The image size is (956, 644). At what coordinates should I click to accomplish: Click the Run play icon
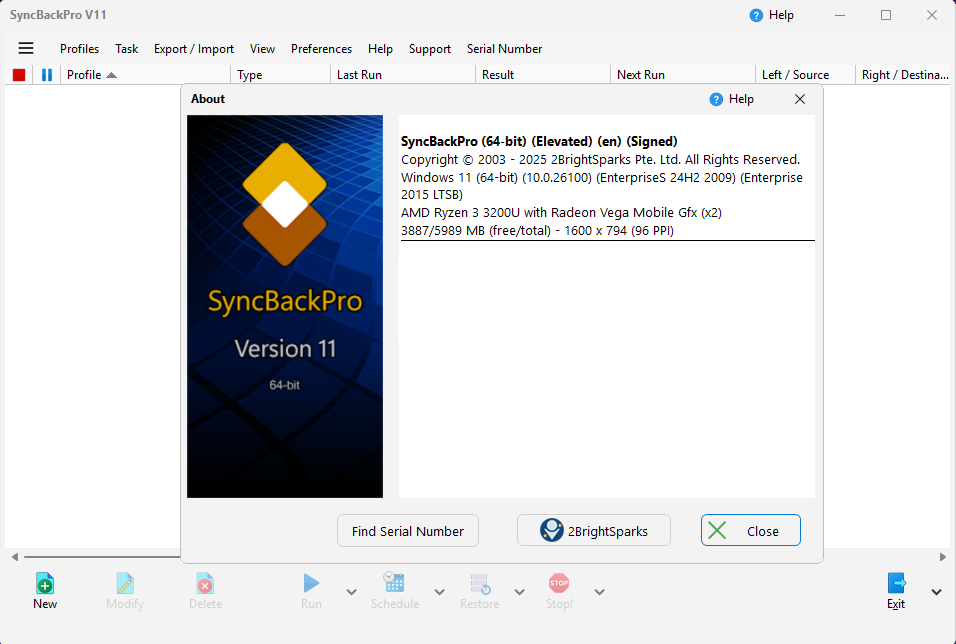click(312, 583)
